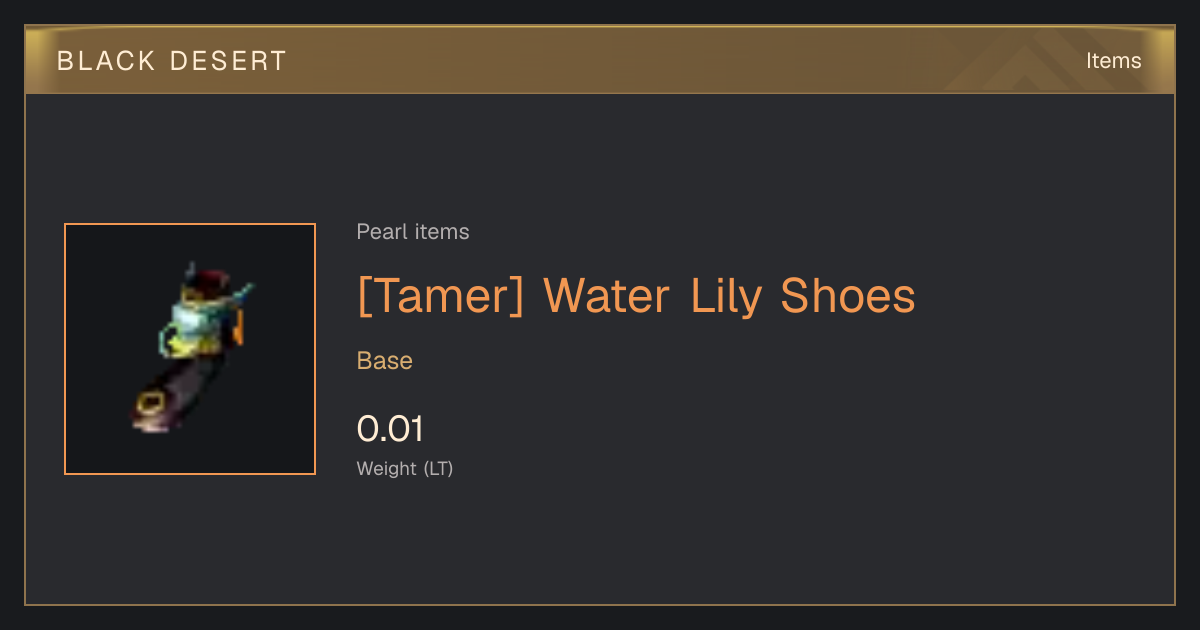Open the Pearl items category label
Viewport: 1200px width, 630px height.
tap(413, 232)
